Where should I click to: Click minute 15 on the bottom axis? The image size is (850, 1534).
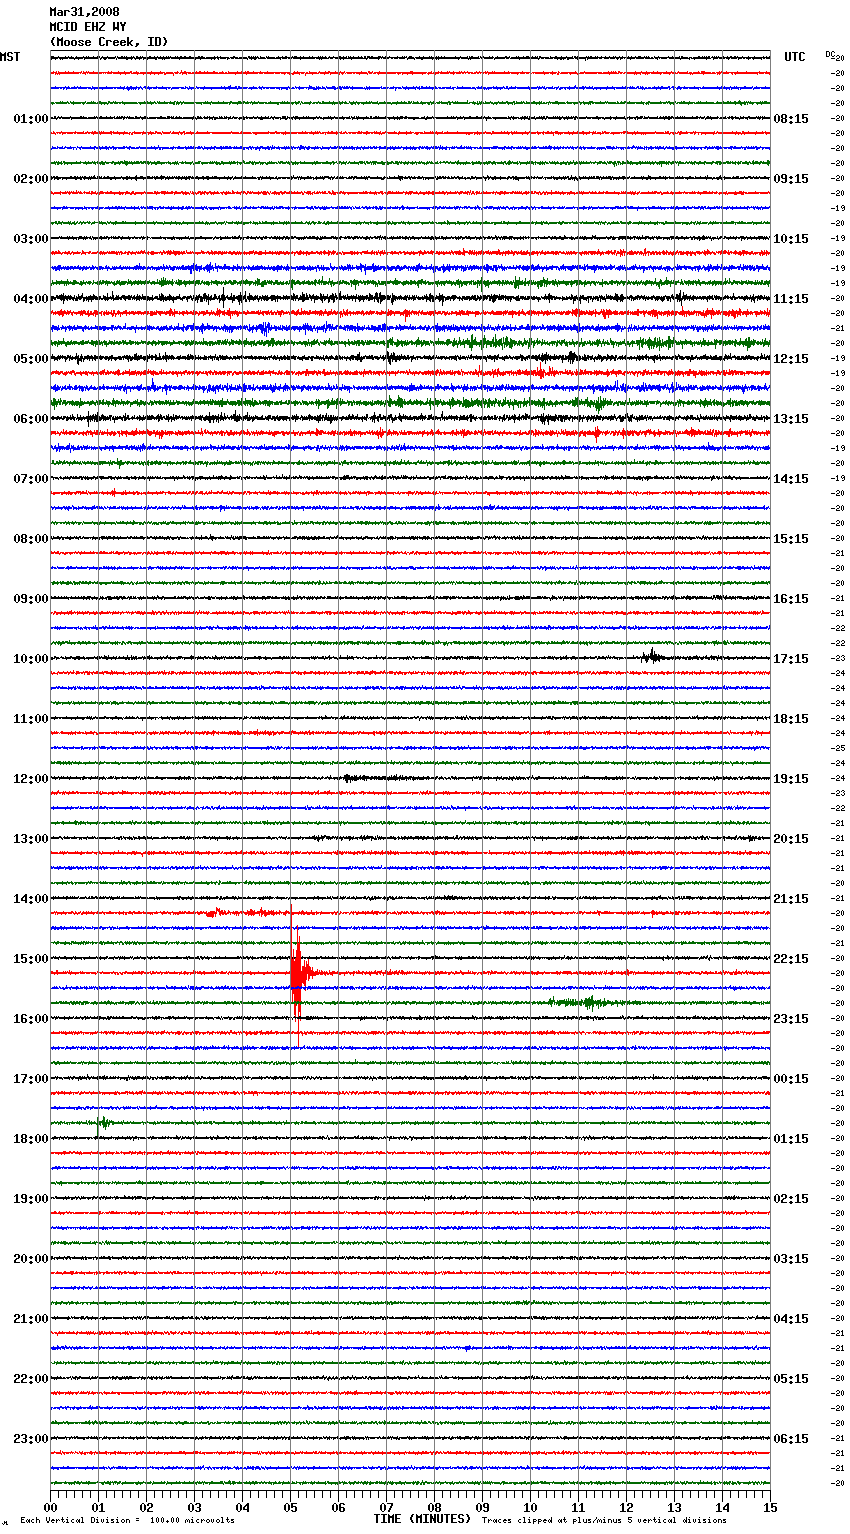click(770, 1507)
